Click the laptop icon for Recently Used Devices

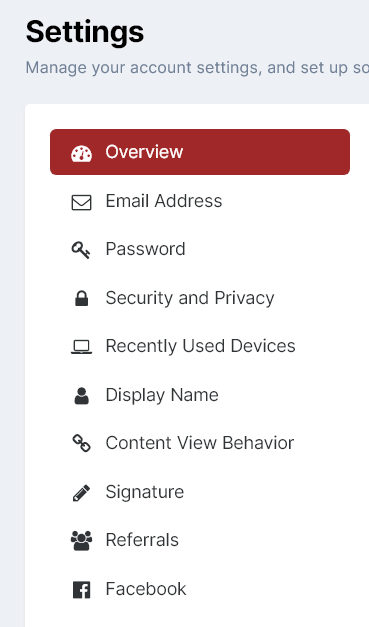coord(82,347)
